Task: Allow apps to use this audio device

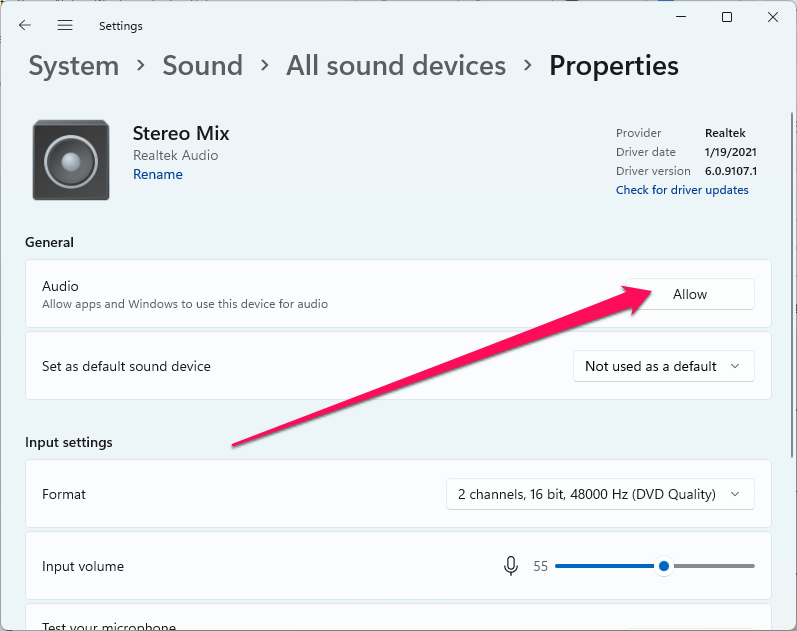Action: [x=690, y=294]
